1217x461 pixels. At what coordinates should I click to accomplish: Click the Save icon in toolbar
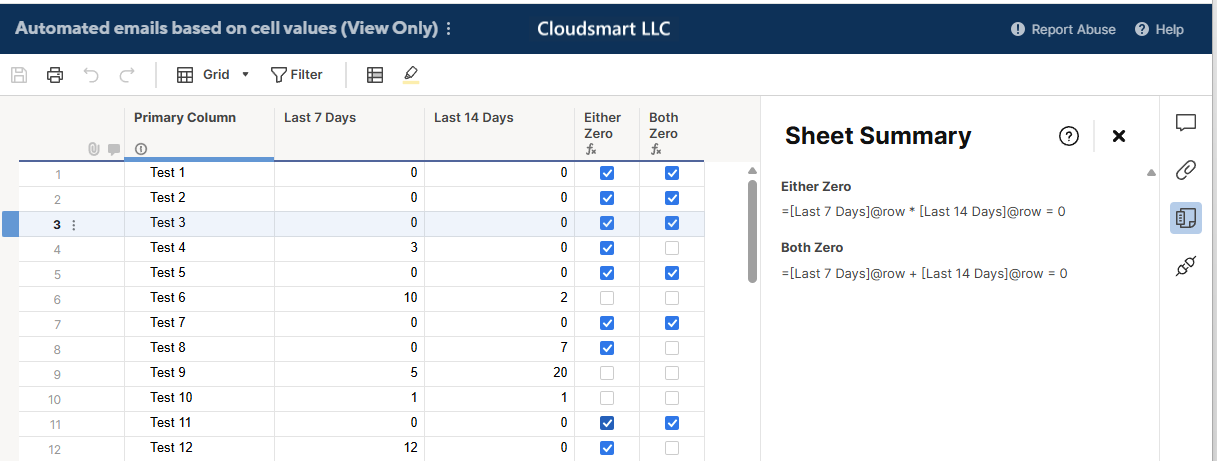(x=19, y=75)
